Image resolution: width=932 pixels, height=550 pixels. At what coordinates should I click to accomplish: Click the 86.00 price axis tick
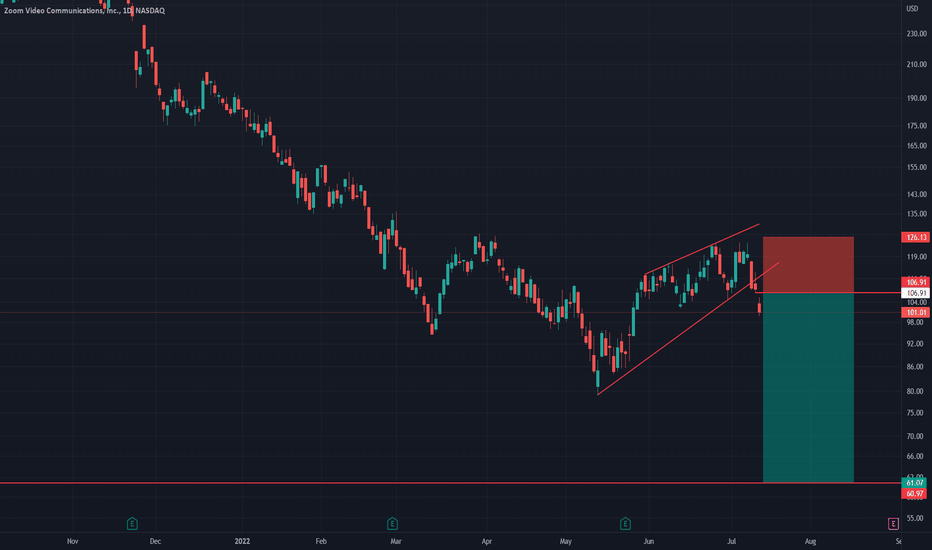pyautogui.click(x=915, y=367)
